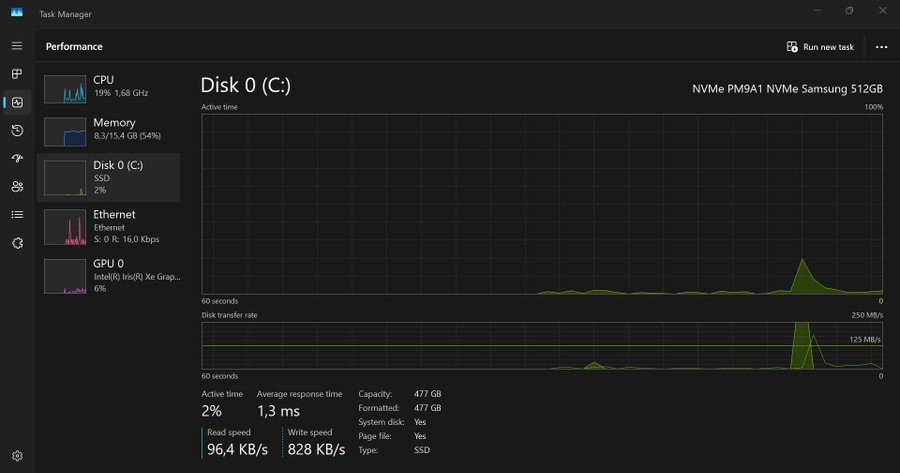Image resolution: width=900 pixels, height=473 pixels.
Task: Select the Performance page icon
Action: [17, 102]
